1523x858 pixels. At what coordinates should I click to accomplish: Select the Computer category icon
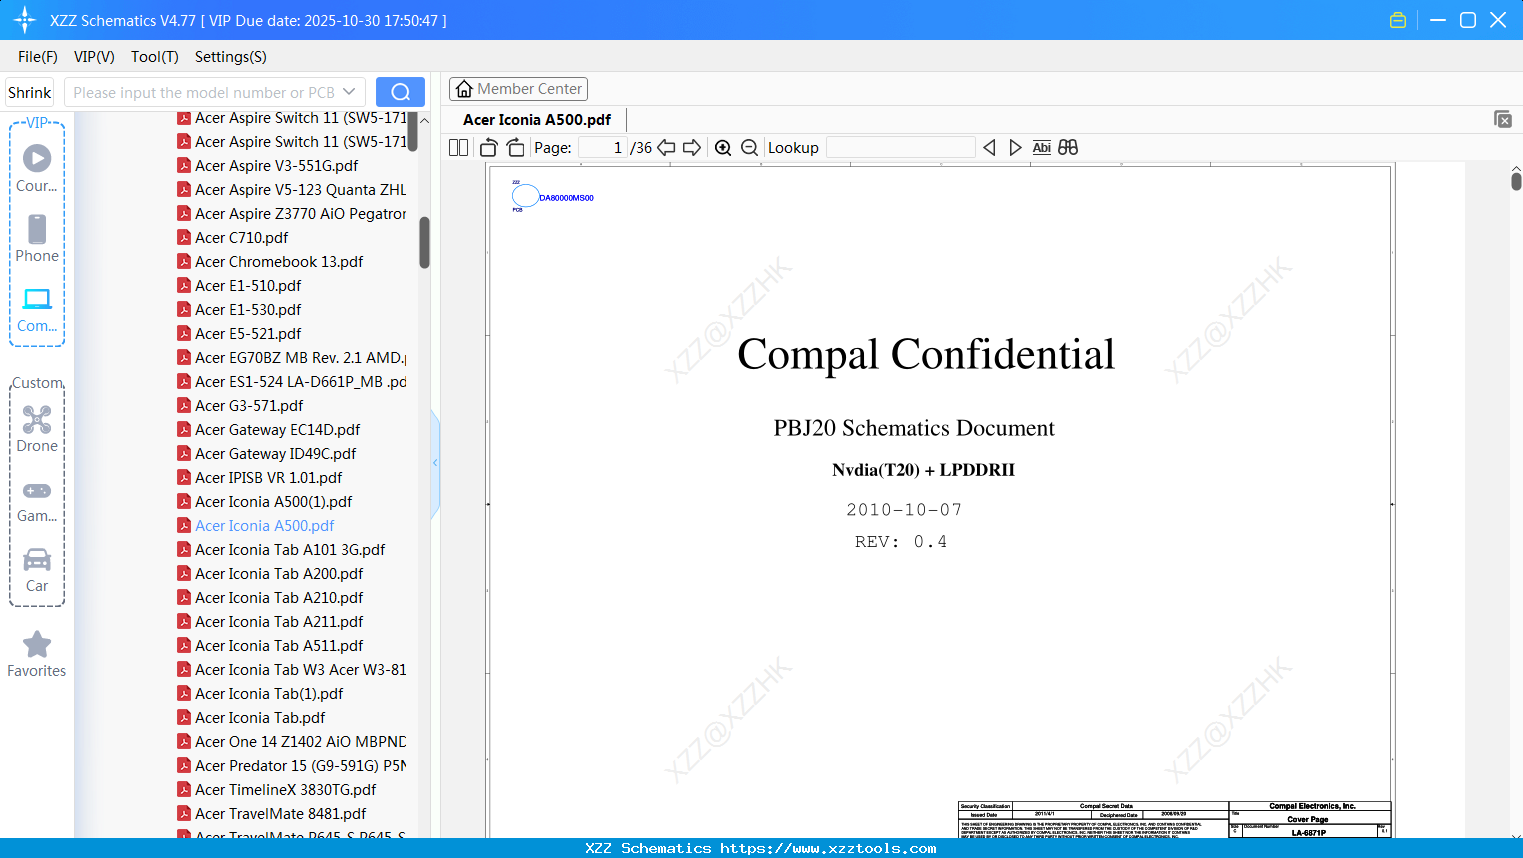click(37, 309)
